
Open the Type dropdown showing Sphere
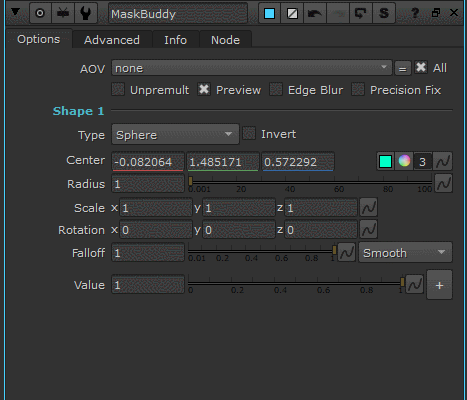point(175,134)
